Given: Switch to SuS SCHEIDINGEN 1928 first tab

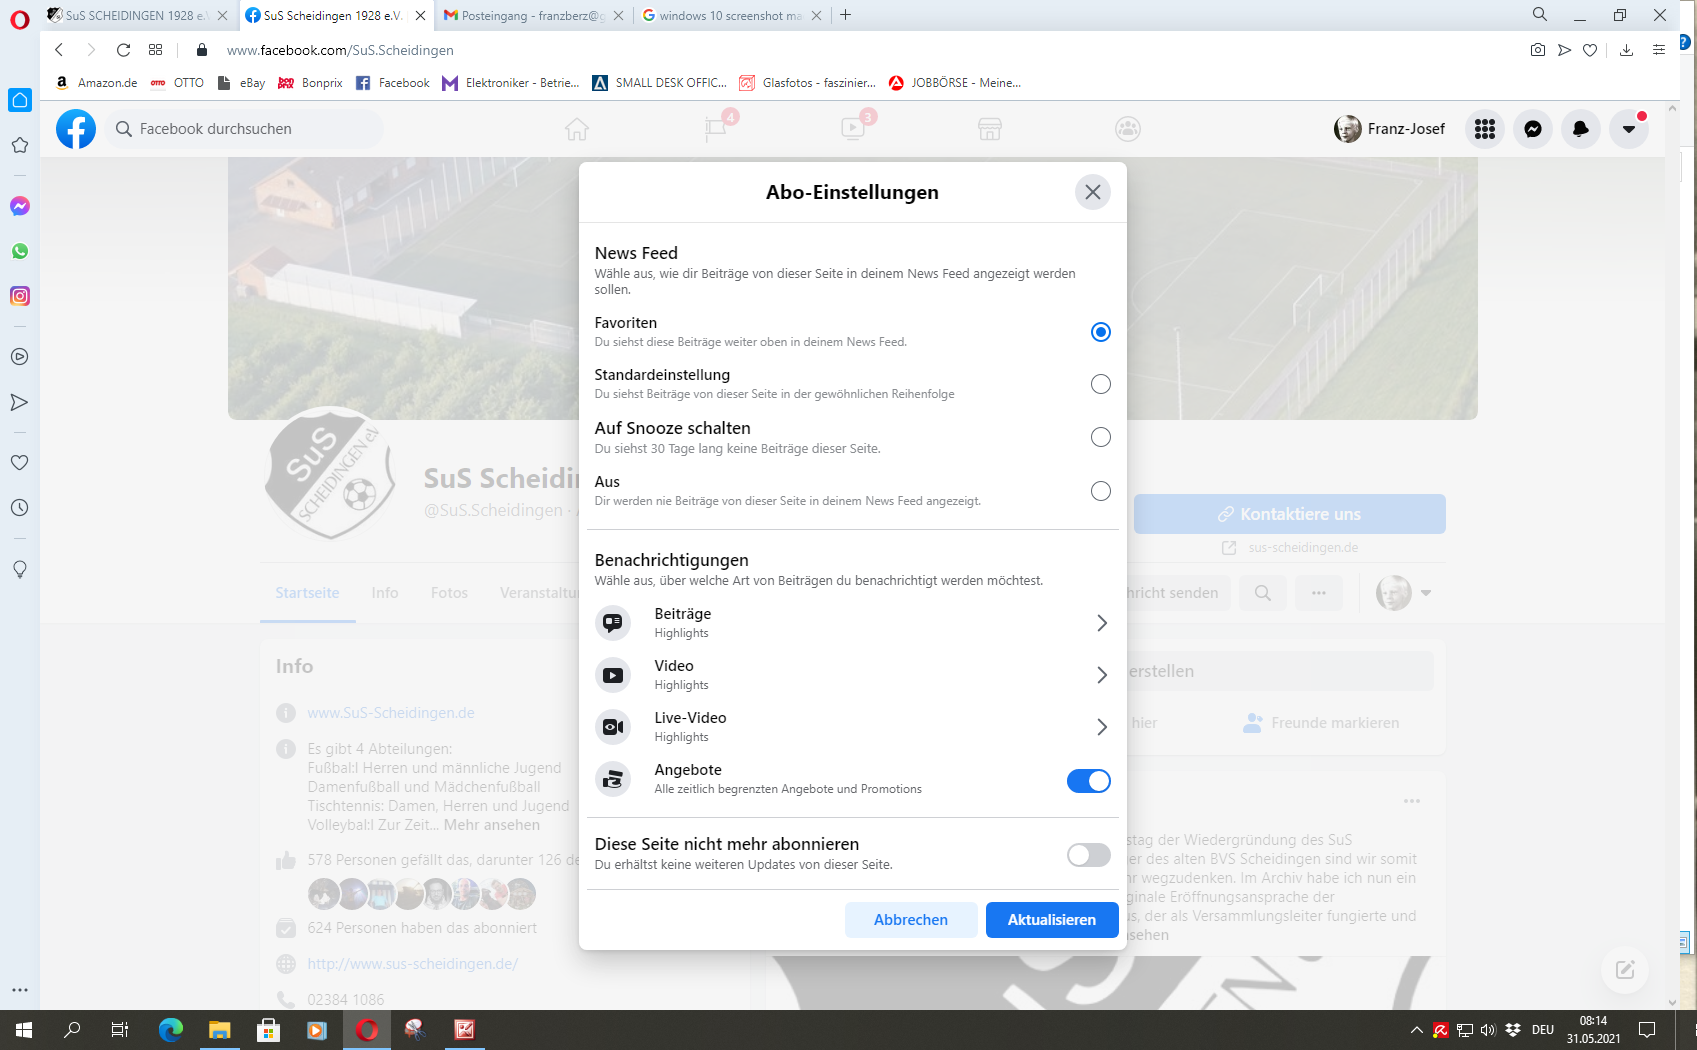Looking at the screenshot, I should [137, 15].
